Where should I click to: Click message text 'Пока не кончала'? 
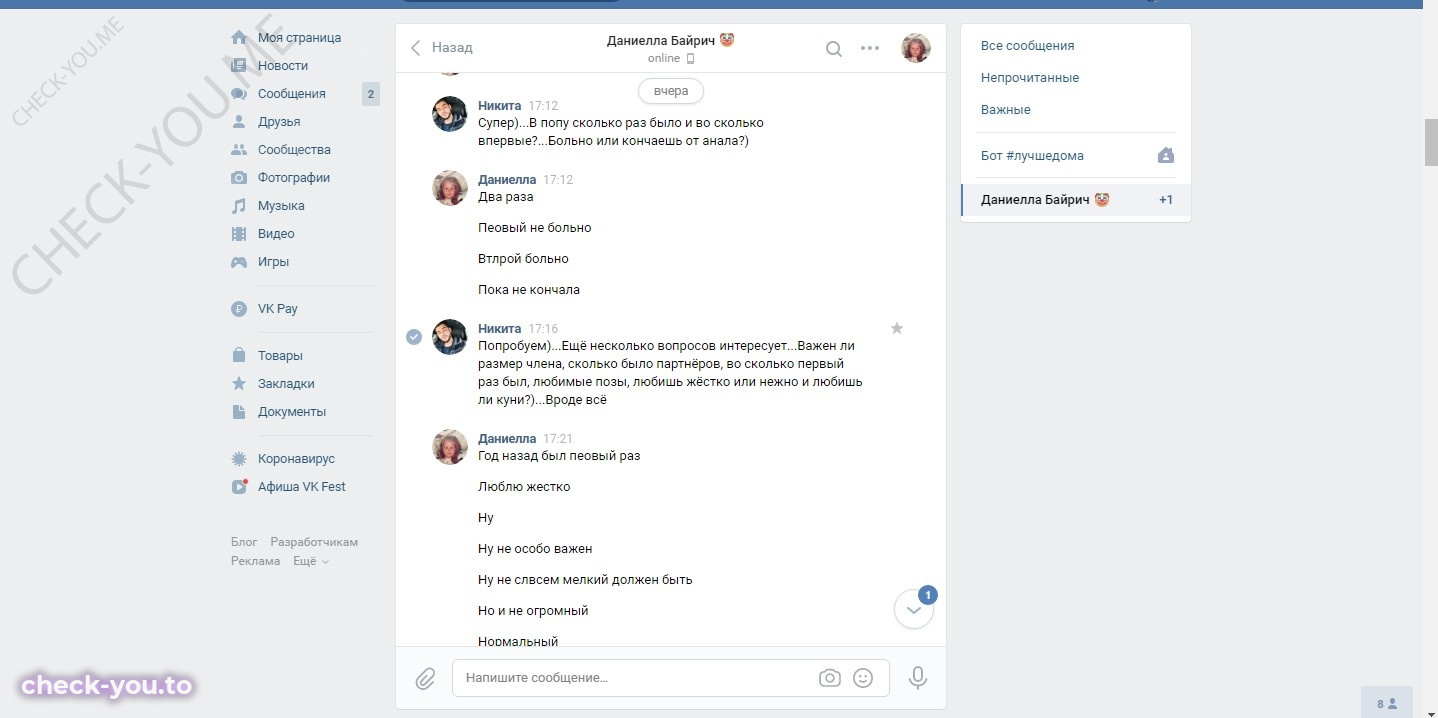pyautogui.click(x=529, y=290)
